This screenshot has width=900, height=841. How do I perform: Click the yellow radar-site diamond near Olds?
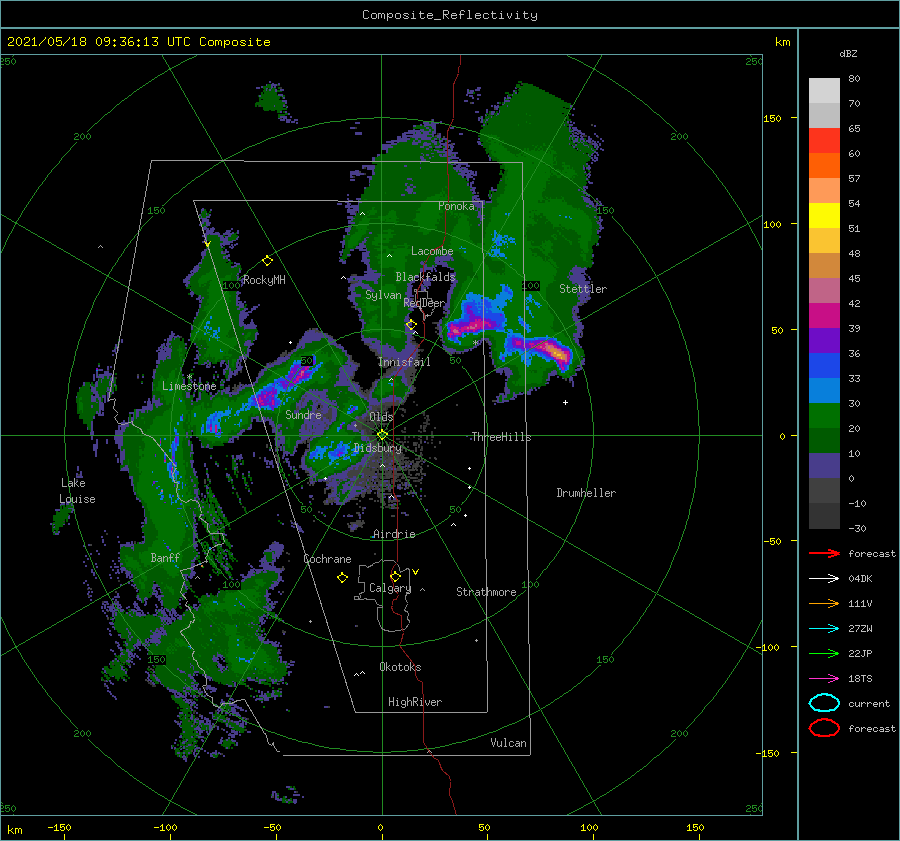[x=382, y=435]
